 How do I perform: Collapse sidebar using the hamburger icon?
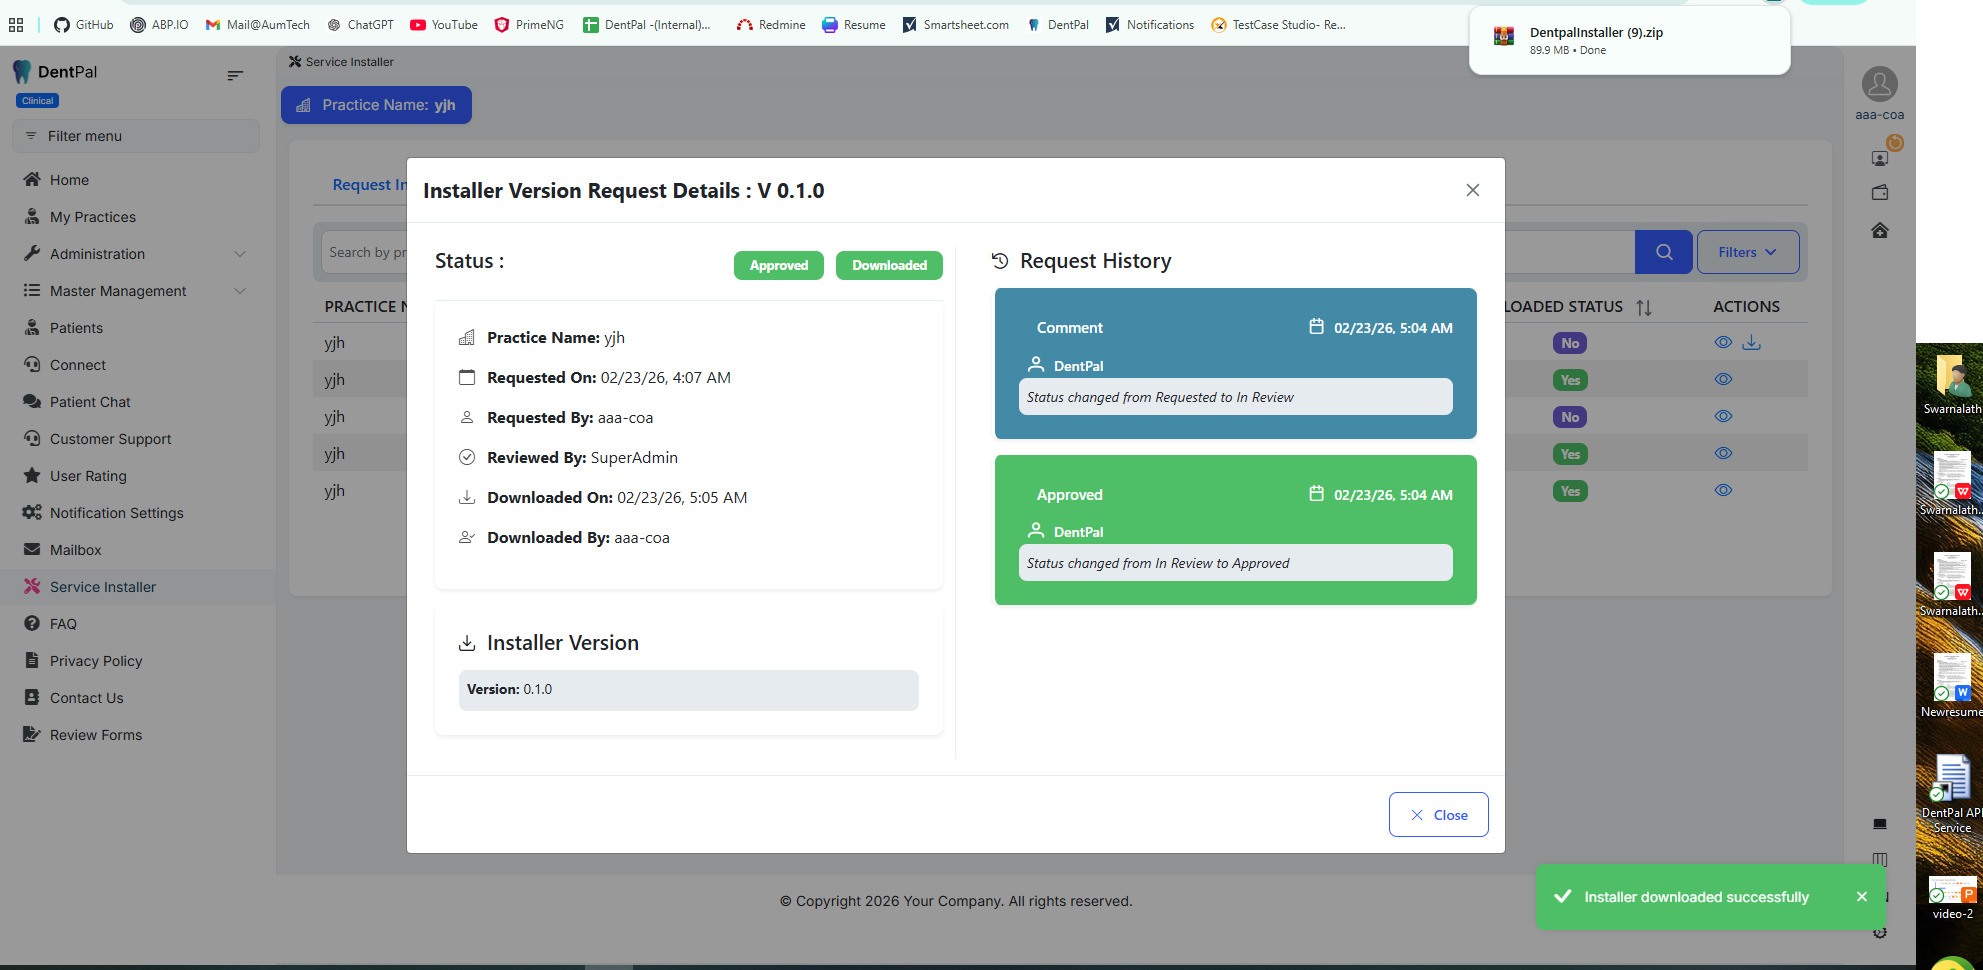[x=235, y=75]
